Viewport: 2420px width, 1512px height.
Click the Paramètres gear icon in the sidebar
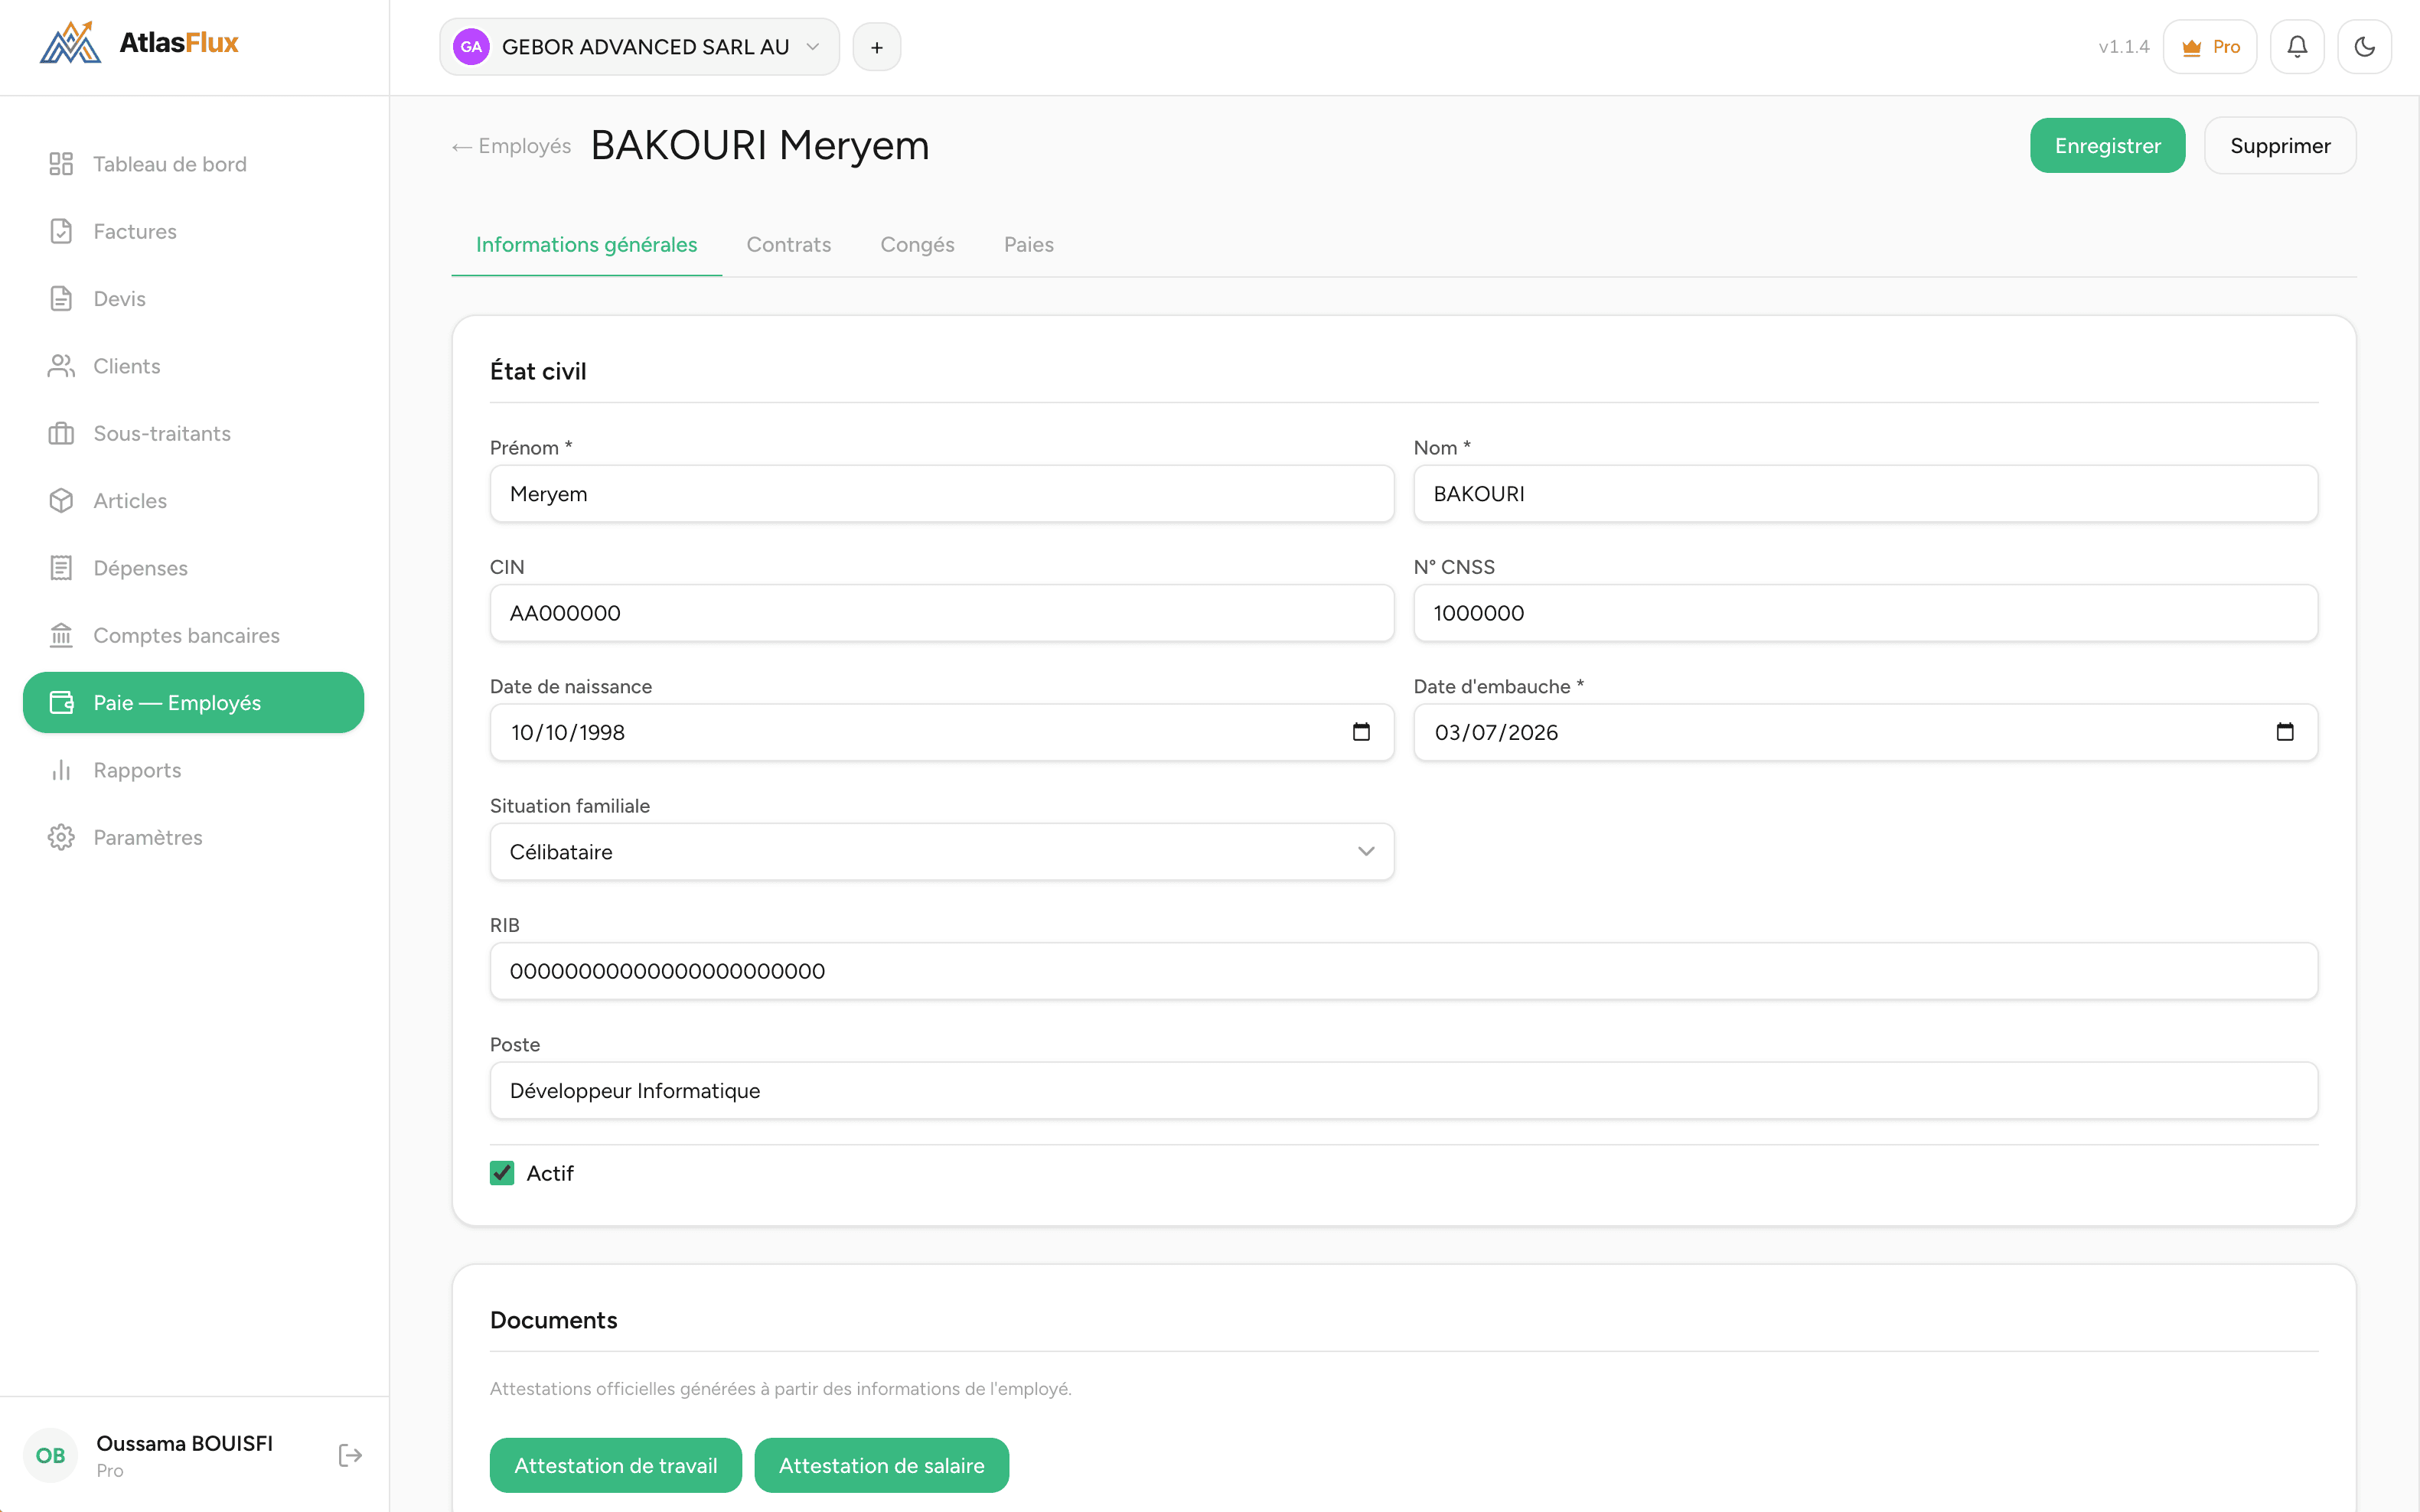[61, 837]
